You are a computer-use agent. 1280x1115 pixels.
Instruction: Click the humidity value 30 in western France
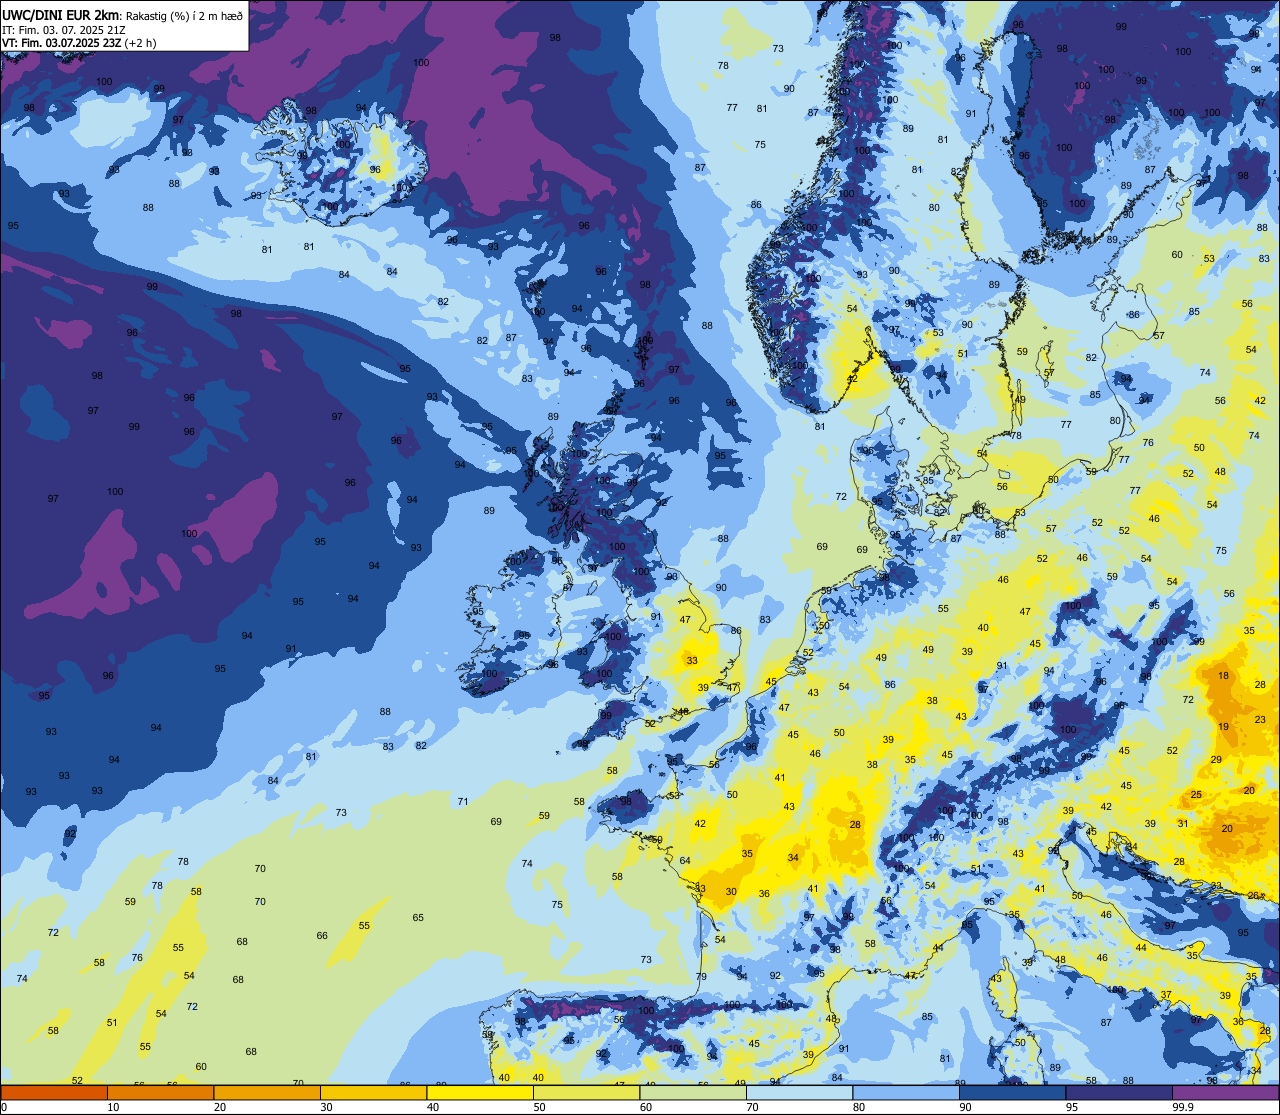(x=731, y=892)
